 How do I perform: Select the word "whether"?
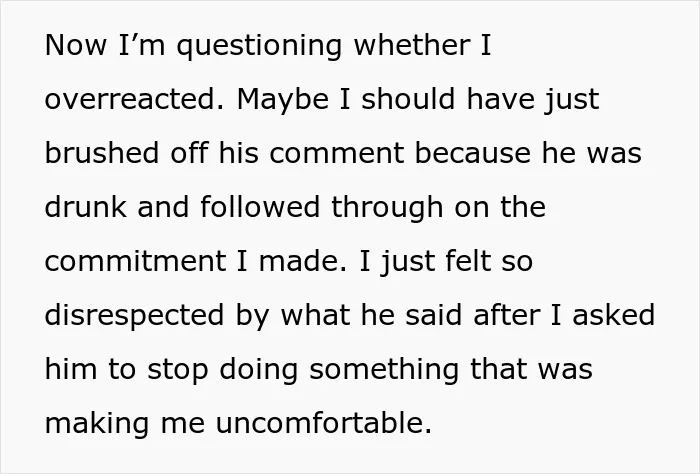(x=412, y=45)
